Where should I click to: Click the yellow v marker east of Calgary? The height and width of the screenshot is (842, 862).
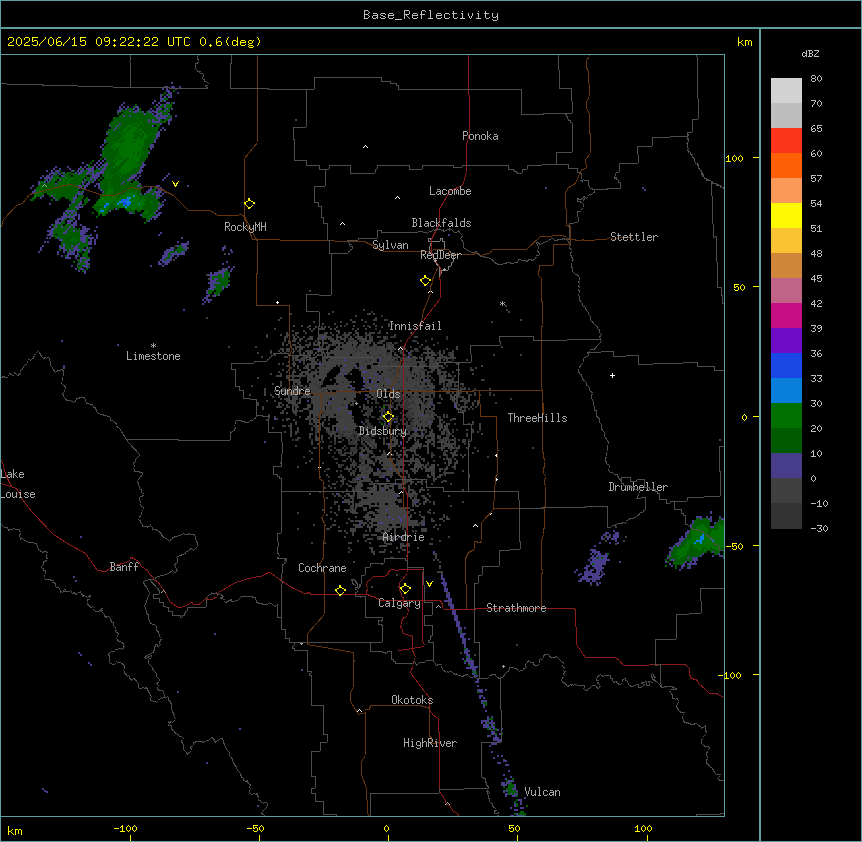pyautogui.click(x=429, y=584)
